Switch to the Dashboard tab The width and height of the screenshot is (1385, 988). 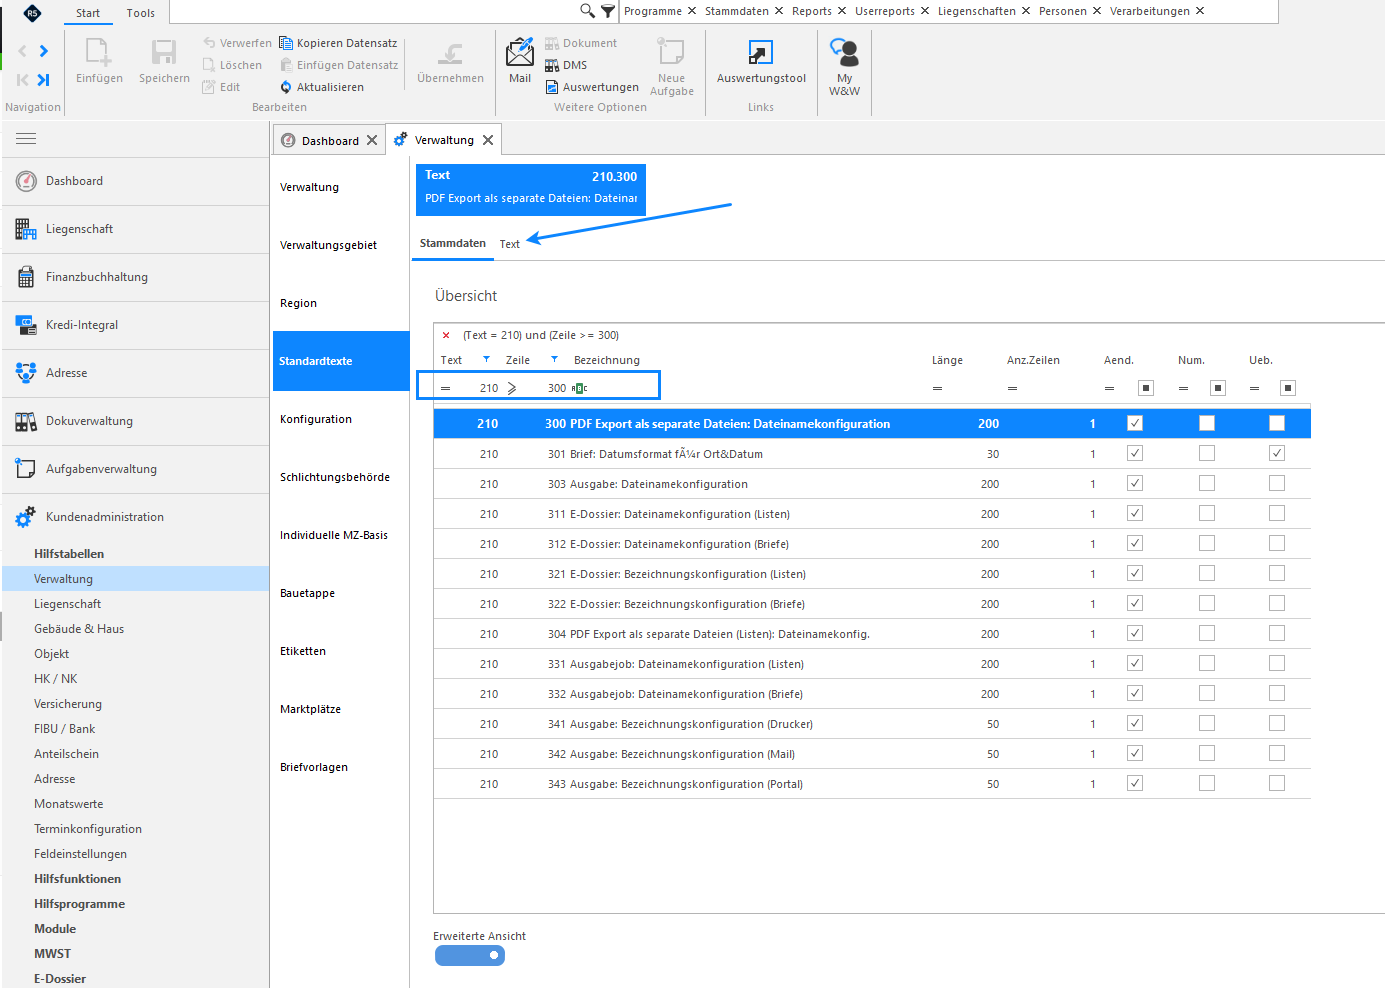click(330, 141)
